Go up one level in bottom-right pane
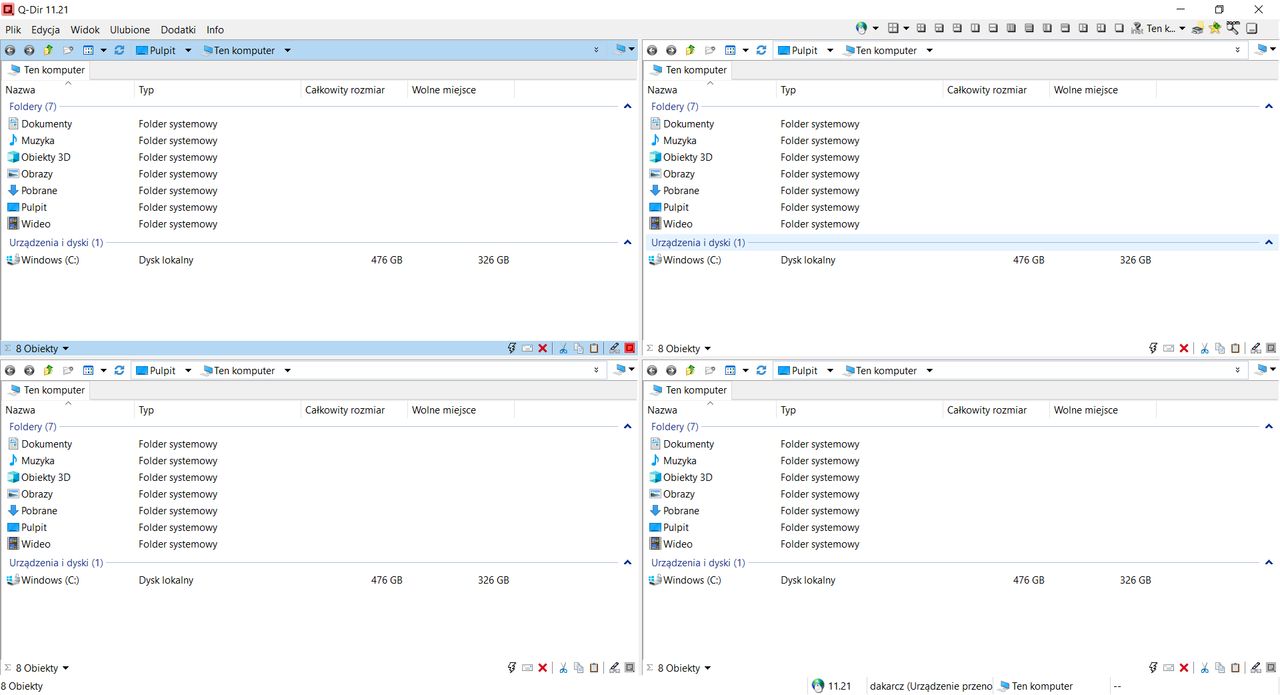The image size is (1280, 695). 690,370
